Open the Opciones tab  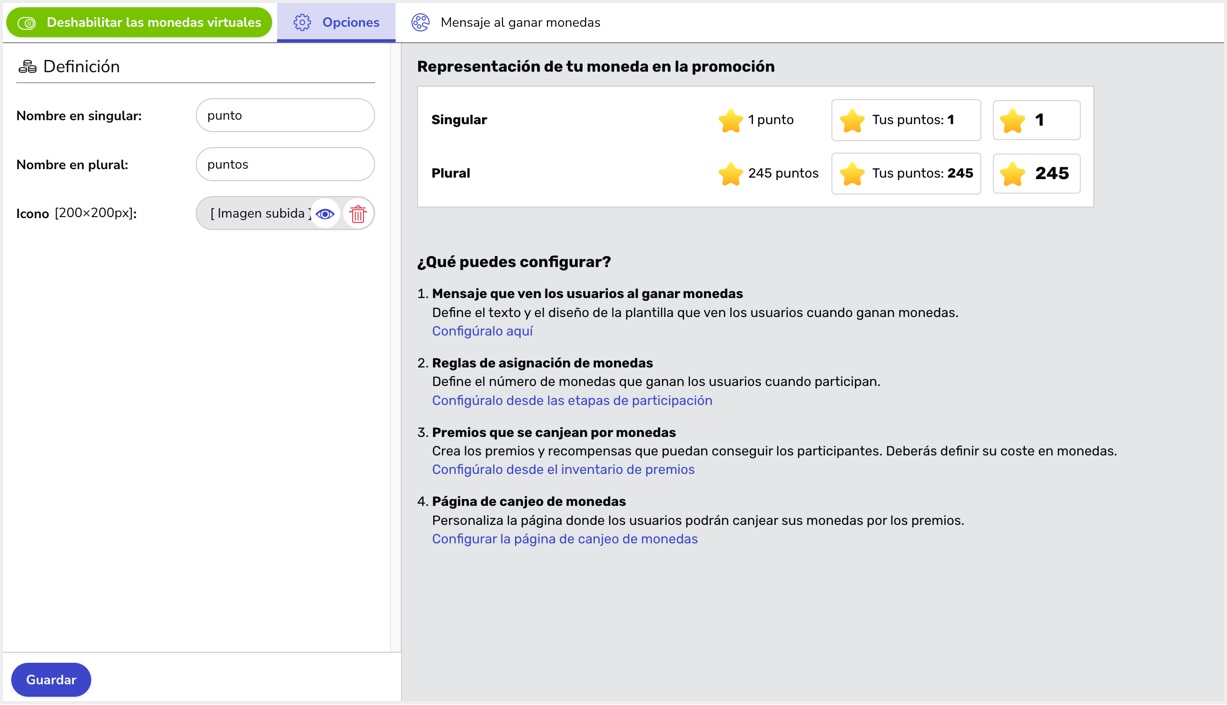coord(336,22)
